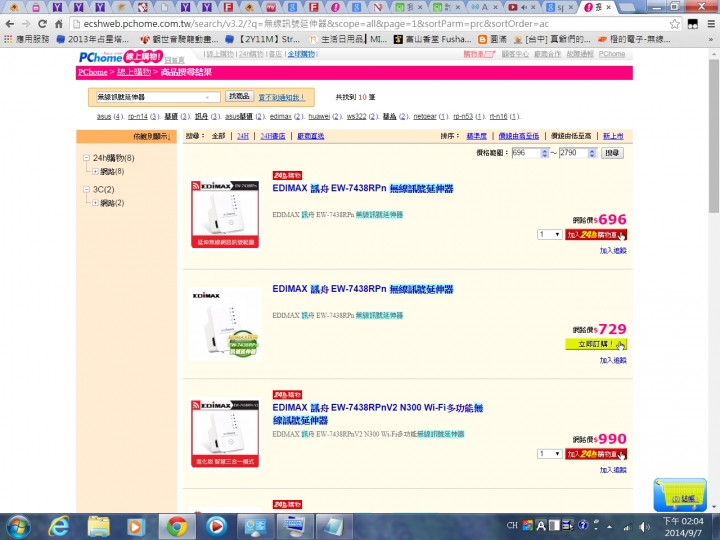Select the 廠商直送 filter tab

[310, 136]
